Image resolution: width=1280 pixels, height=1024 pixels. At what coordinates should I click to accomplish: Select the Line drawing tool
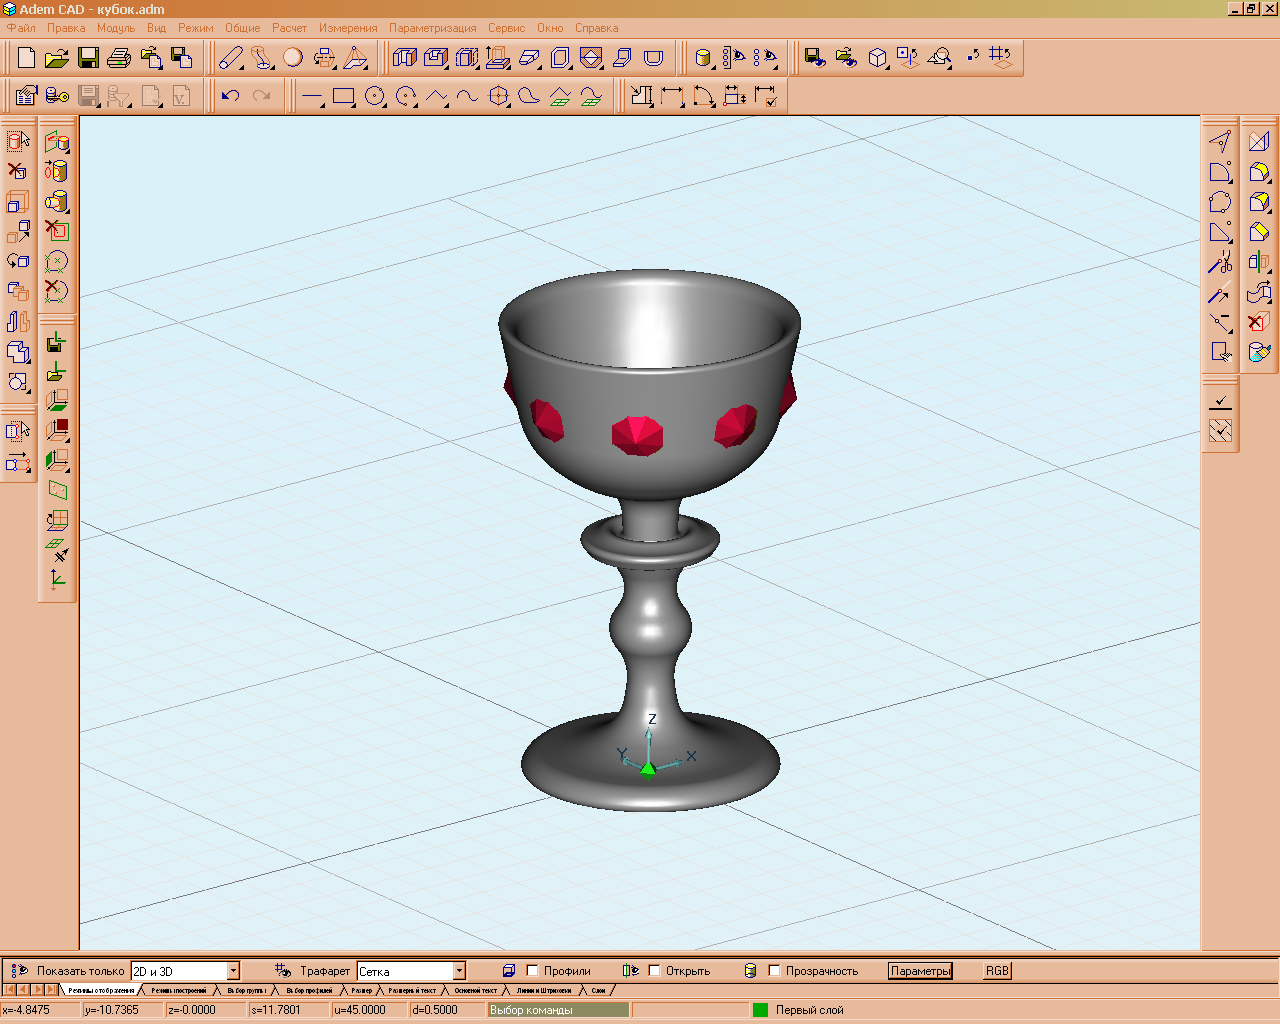313,96
